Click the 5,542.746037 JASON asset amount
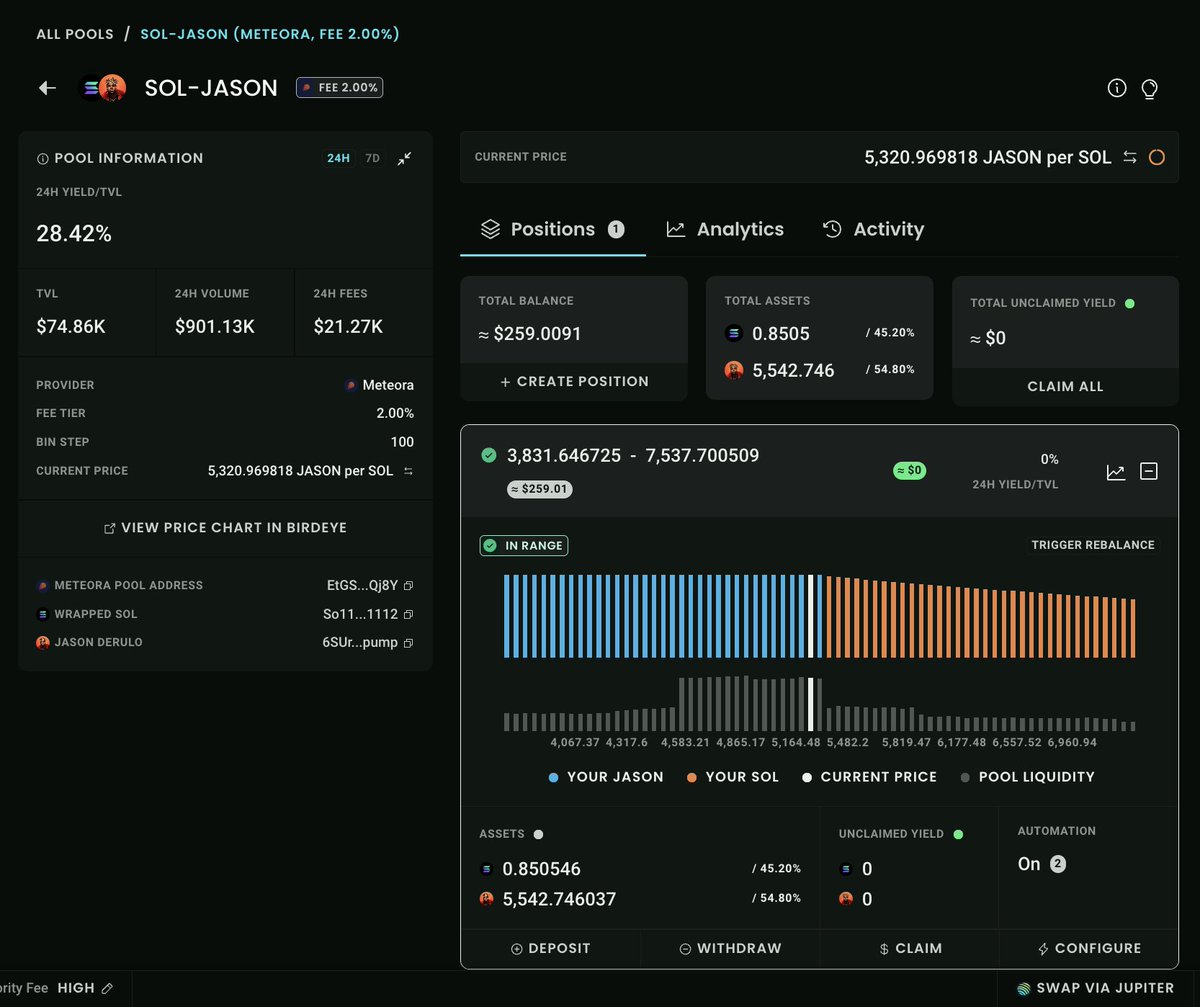1200x1007 pixels. (x=559, y=899)
